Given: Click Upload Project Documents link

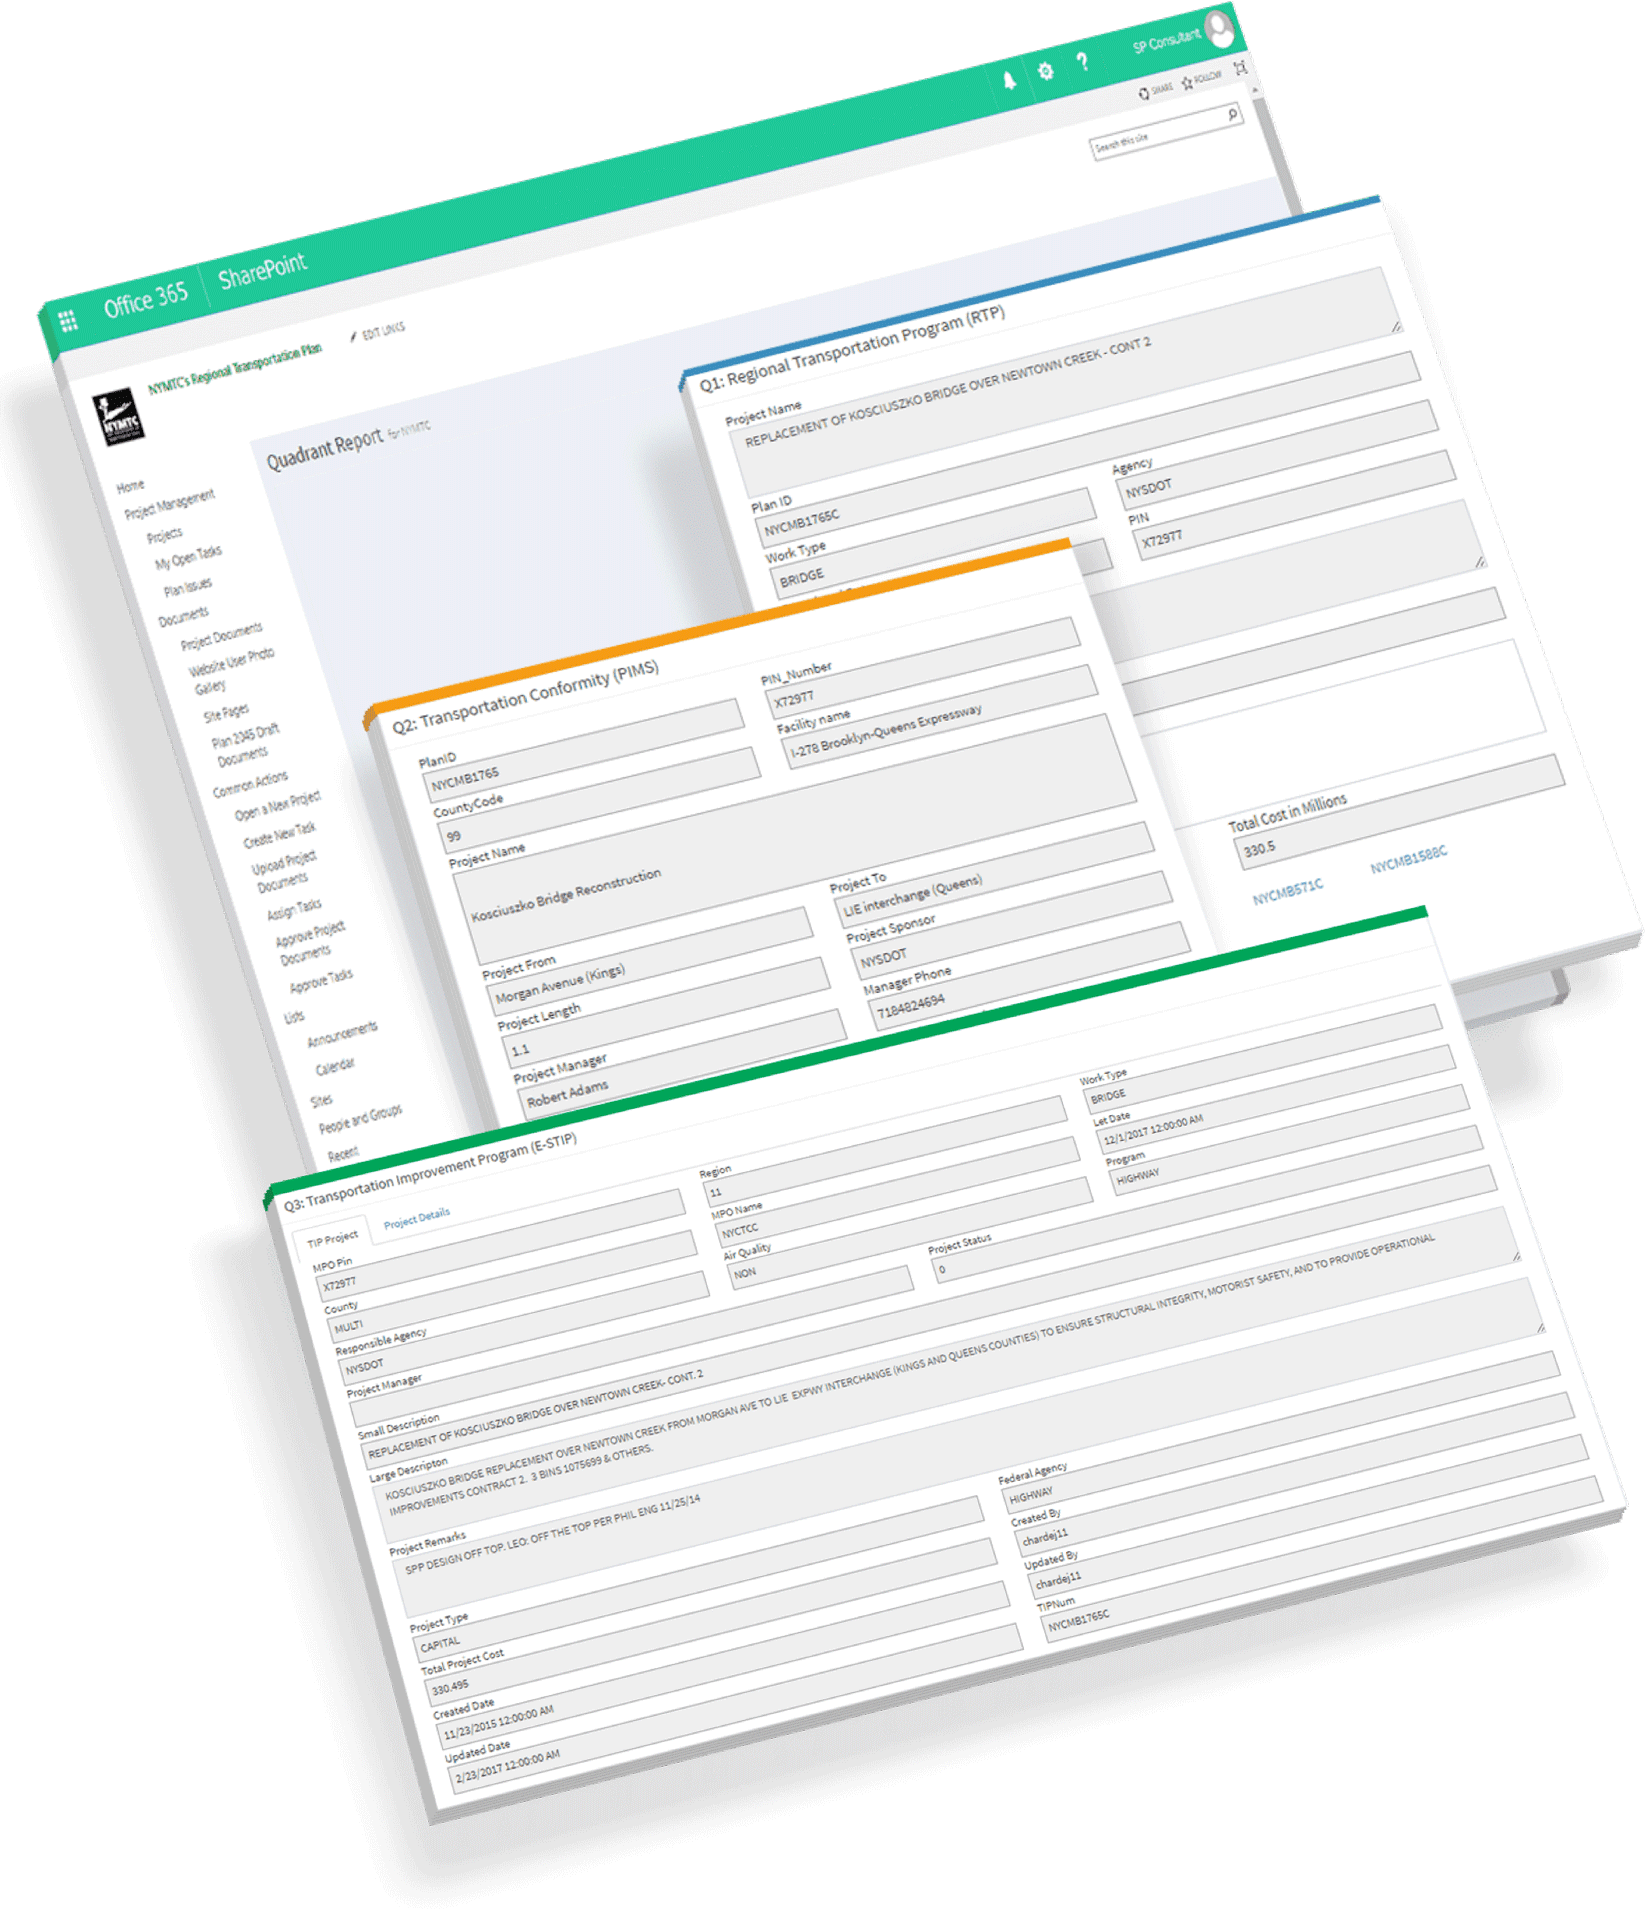Looking at the screenshot, I should click(284, 871).
